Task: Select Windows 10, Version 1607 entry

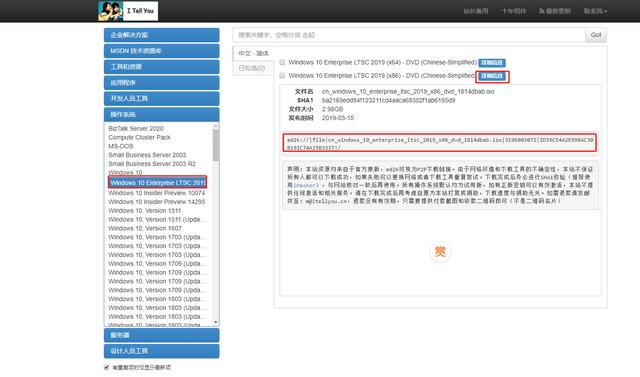Action: coord(145,228)
